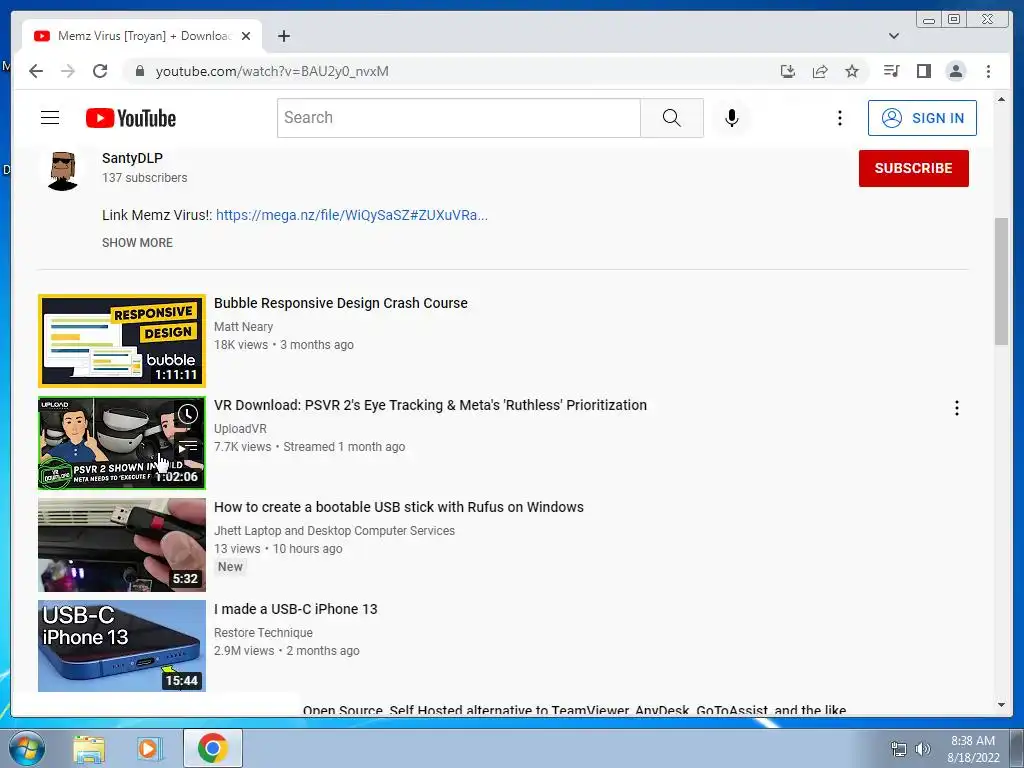Click Jhett Laptop and Desktop Computer Services
This screenshot has height=768, width=1024.
coord(334,530)
